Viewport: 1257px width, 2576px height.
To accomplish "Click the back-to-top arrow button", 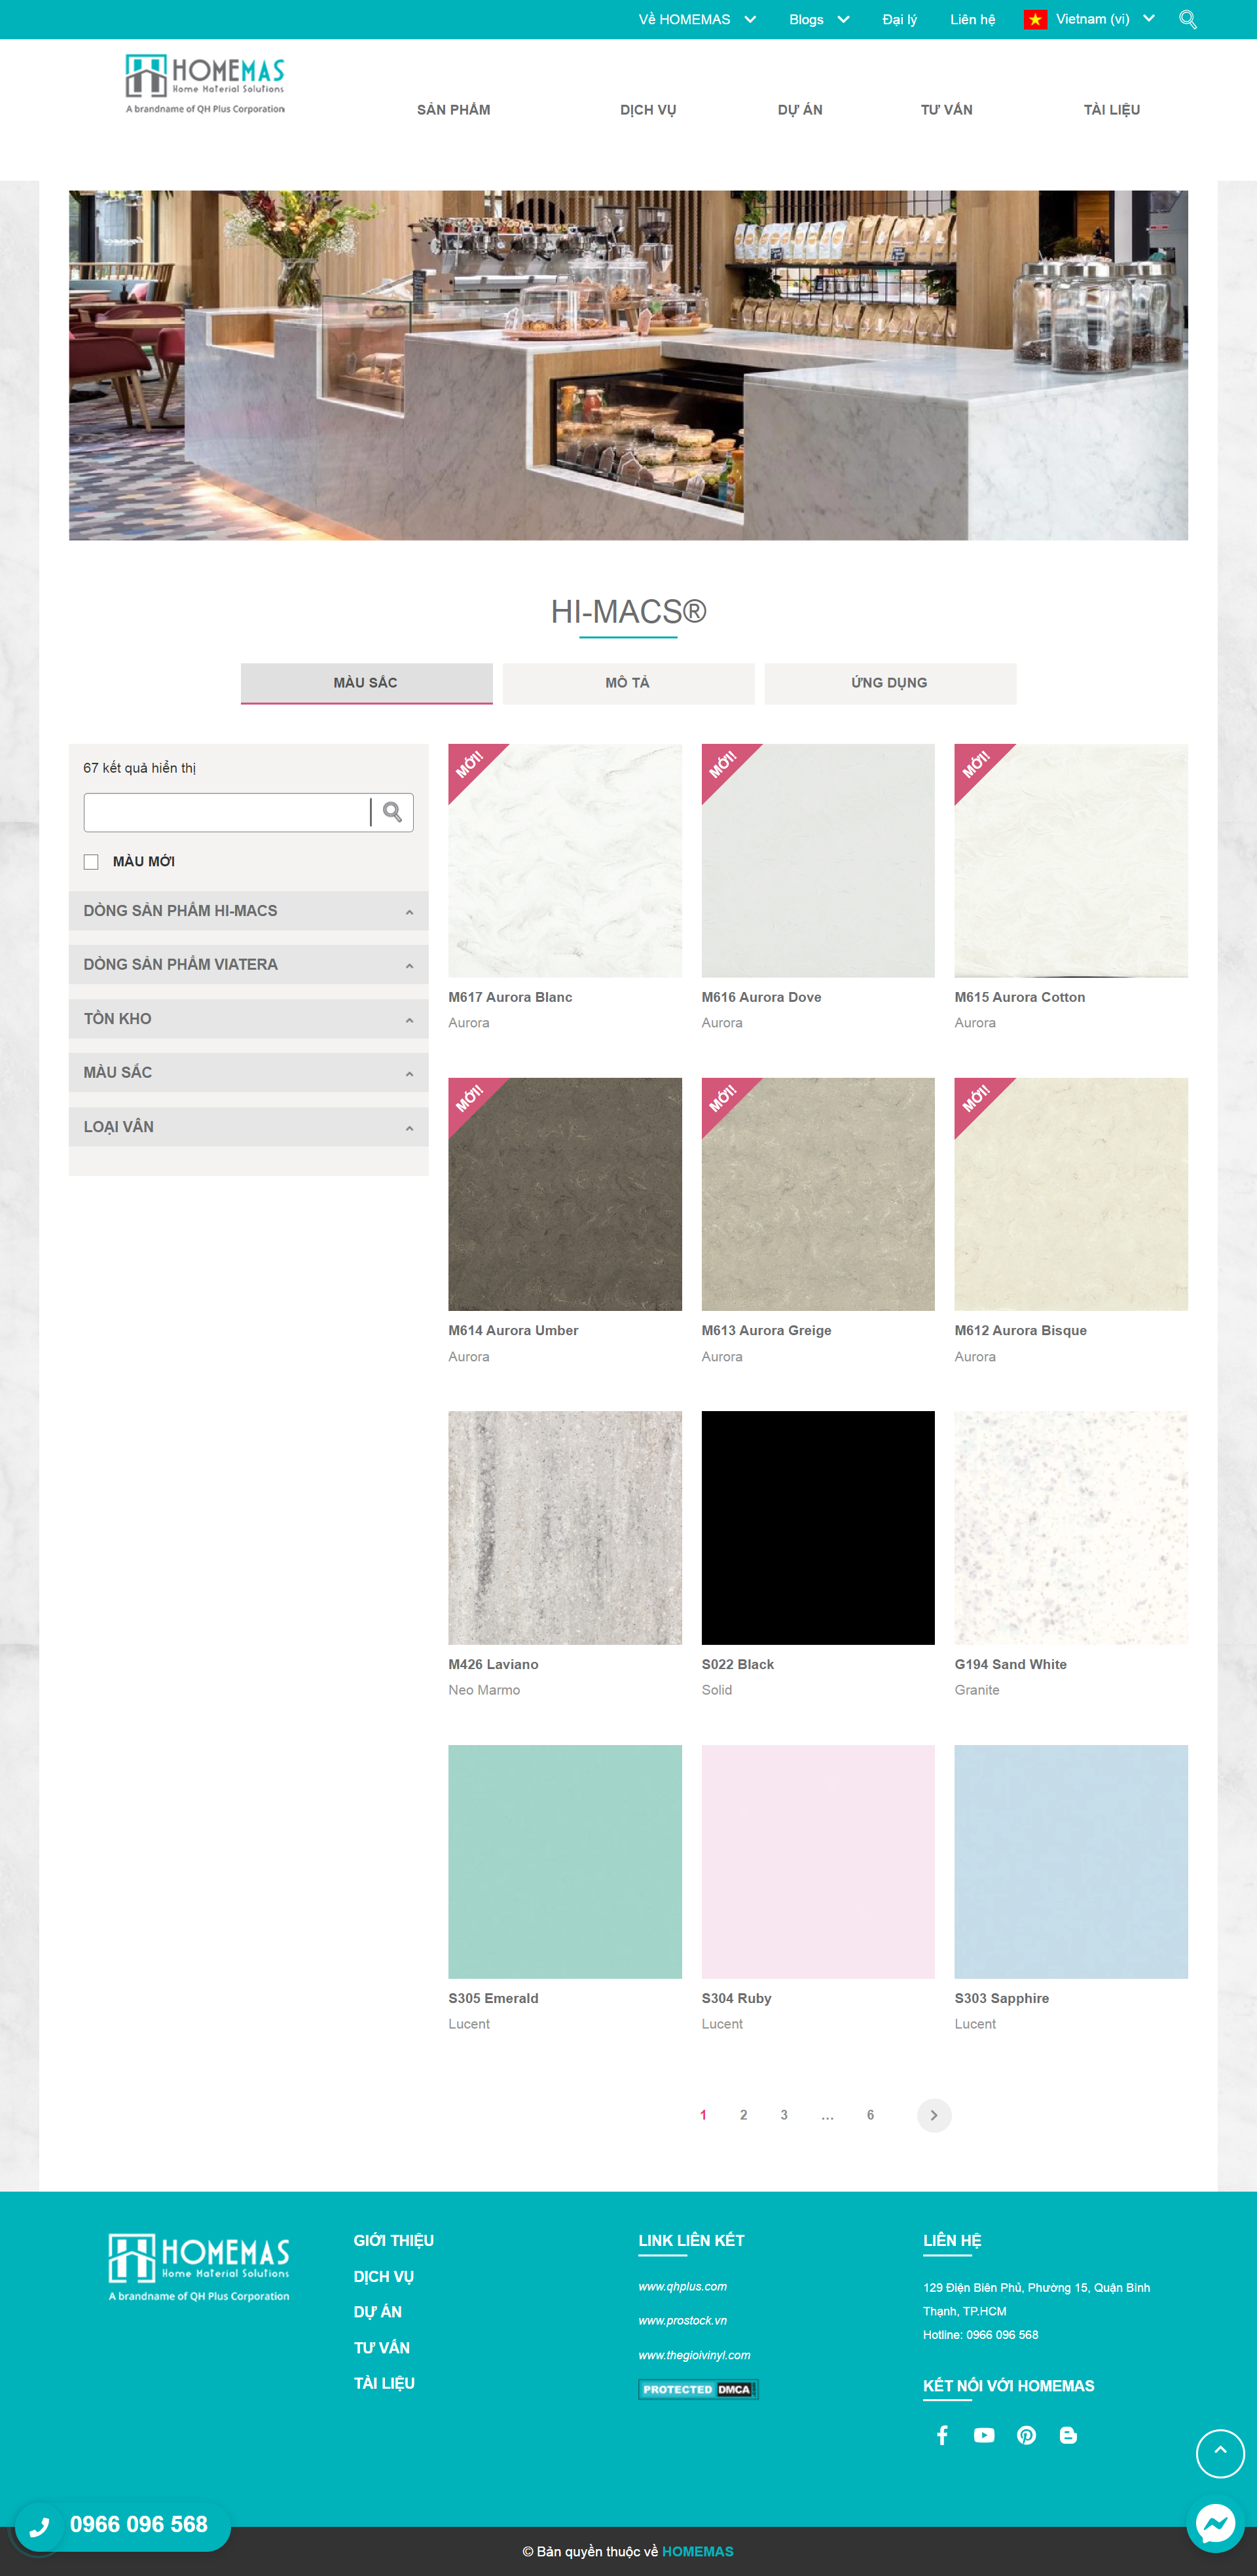I will (1220, 2453).
